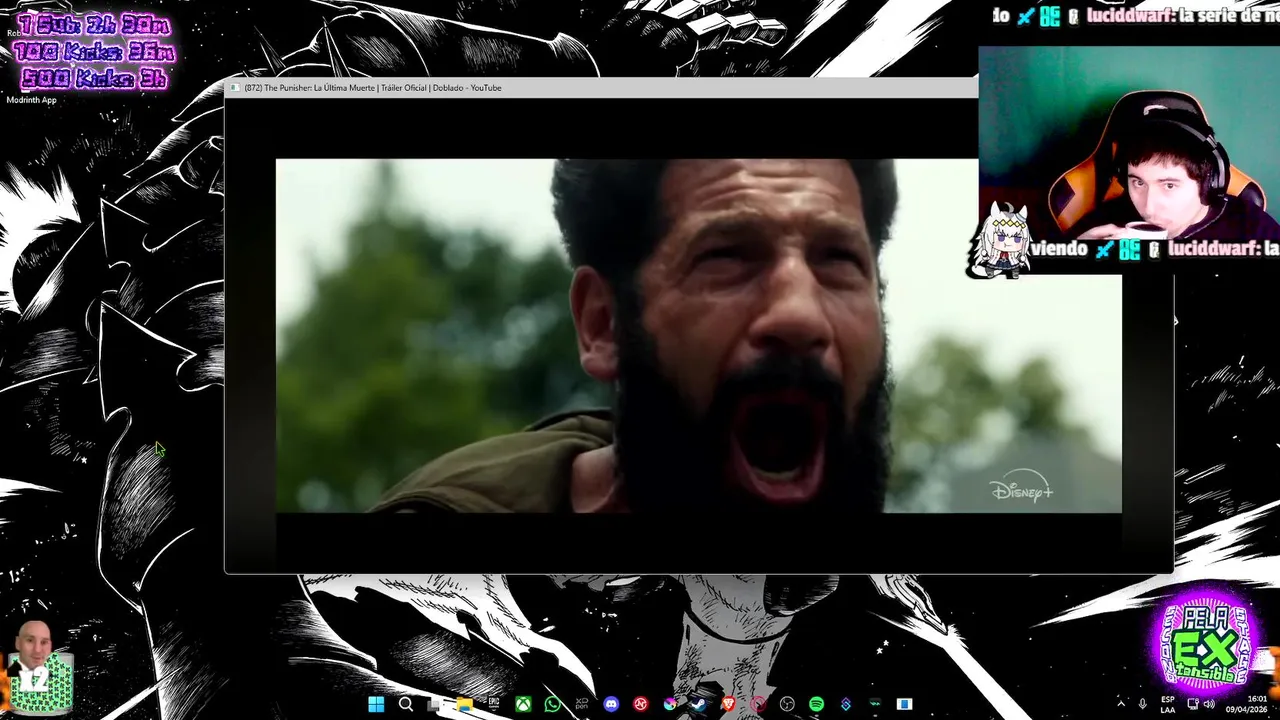Open taskbar Search magnifier
The width and height of the screenshot is (1280, 720).
pos(406,704)
